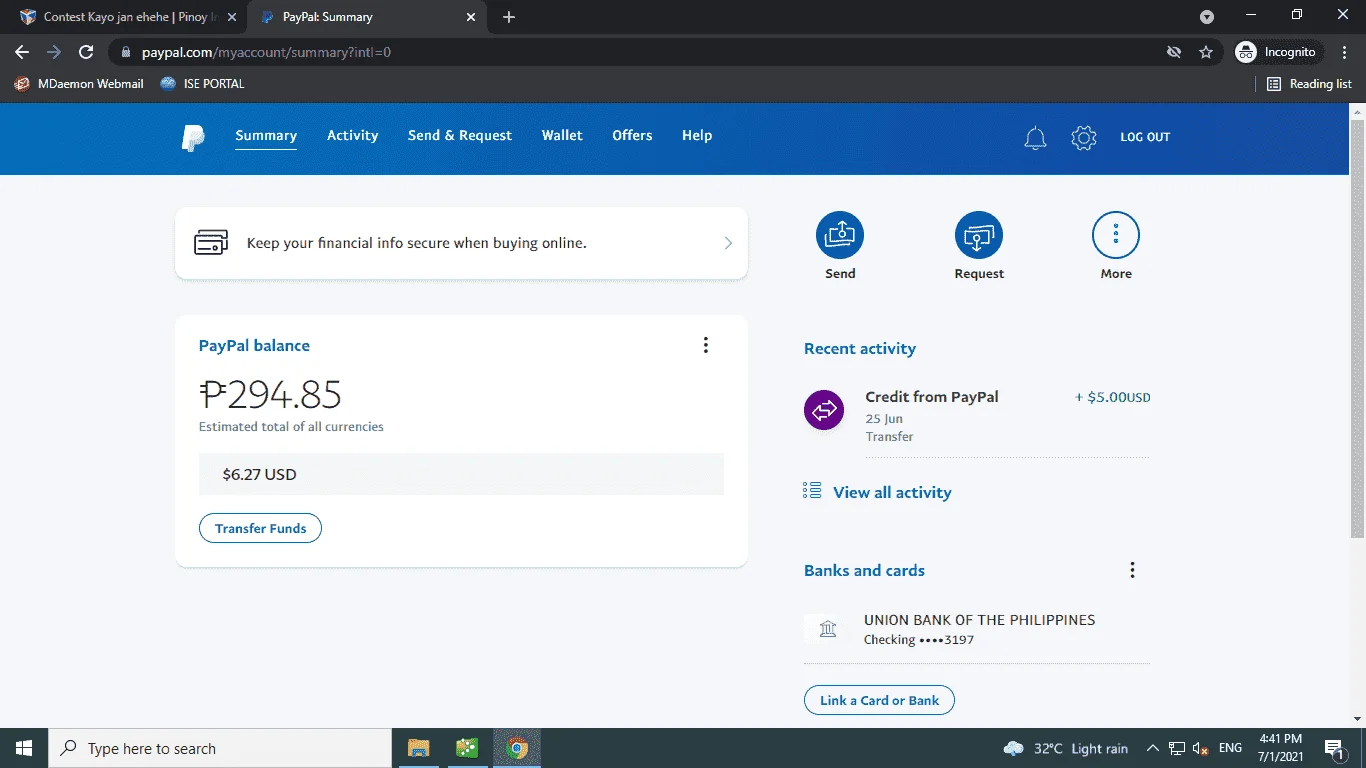Open the Summary navigation item

click(x=266, y=136)
